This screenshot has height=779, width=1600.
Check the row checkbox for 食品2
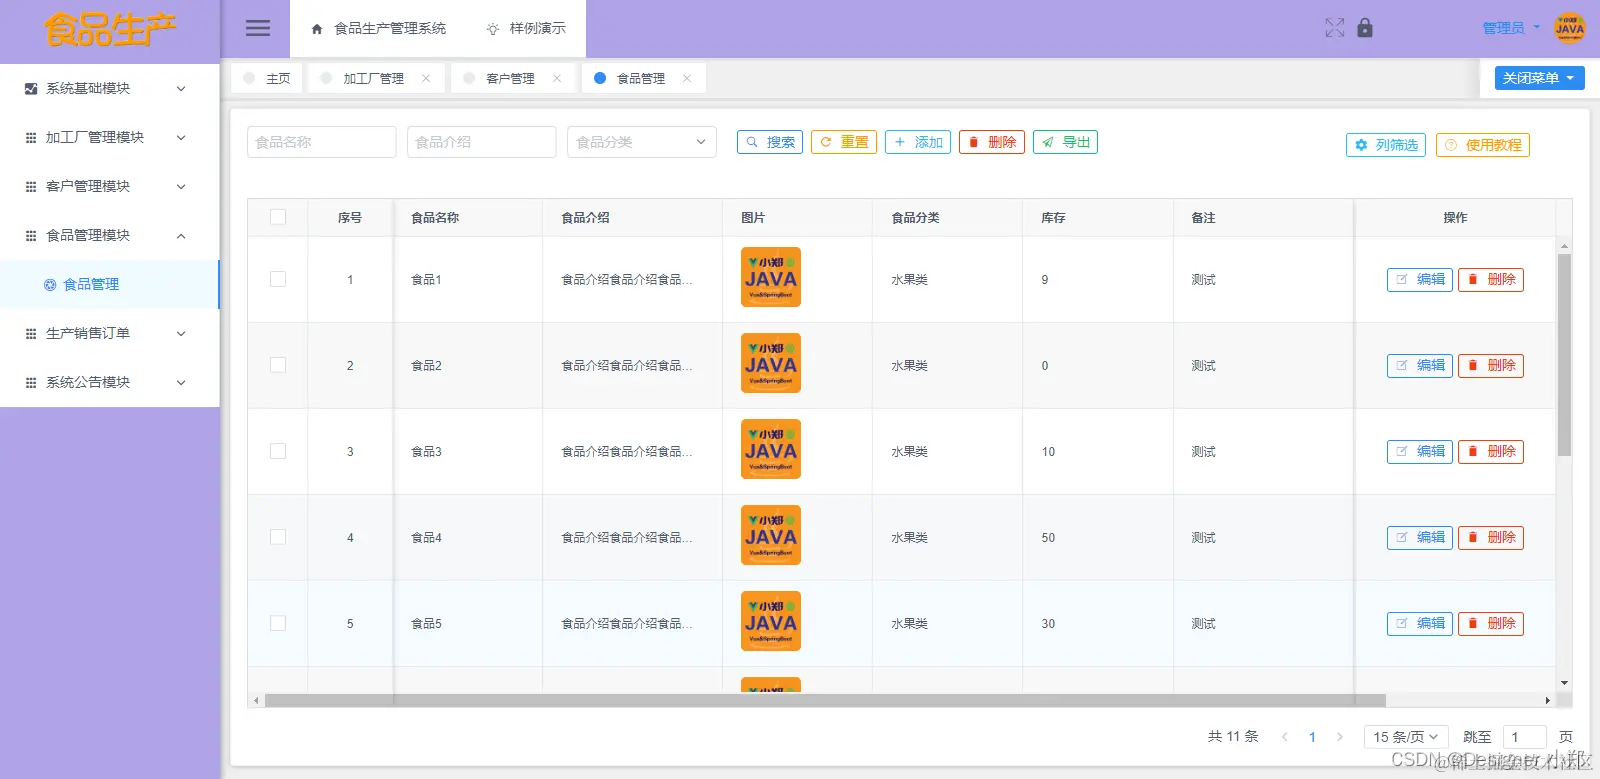coord(278,365)
